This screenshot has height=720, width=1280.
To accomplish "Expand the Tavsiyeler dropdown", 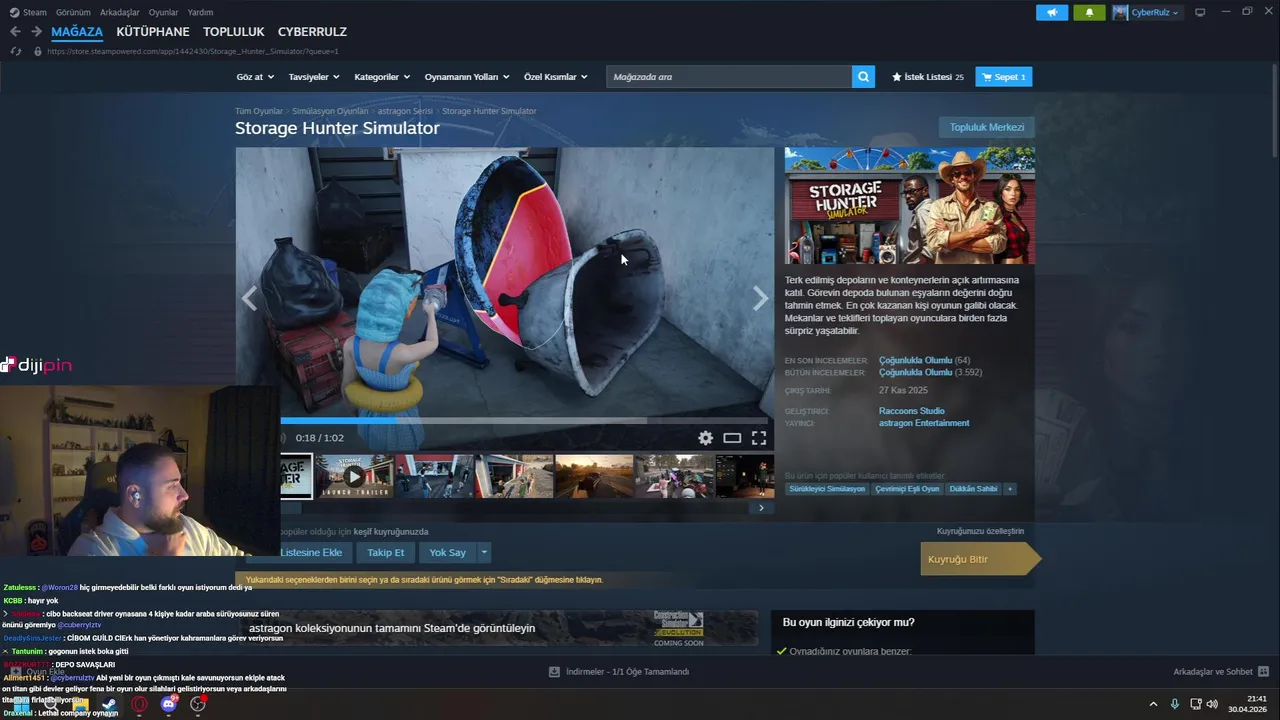I will click(314, 77).
